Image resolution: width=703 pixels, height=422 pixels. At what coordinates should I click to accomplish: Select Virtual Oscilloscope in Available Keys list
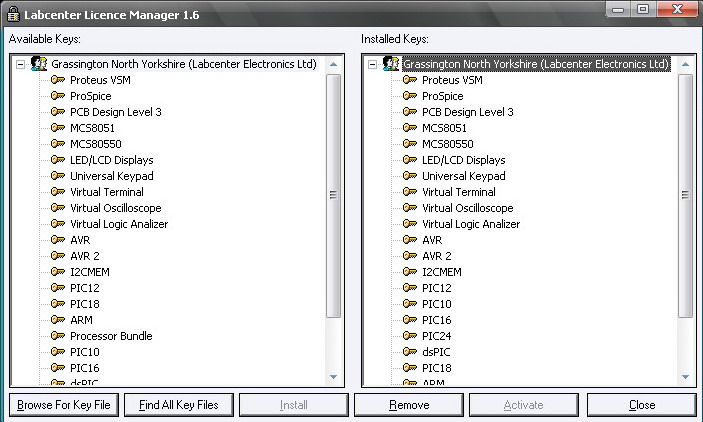tap(116, 208)
